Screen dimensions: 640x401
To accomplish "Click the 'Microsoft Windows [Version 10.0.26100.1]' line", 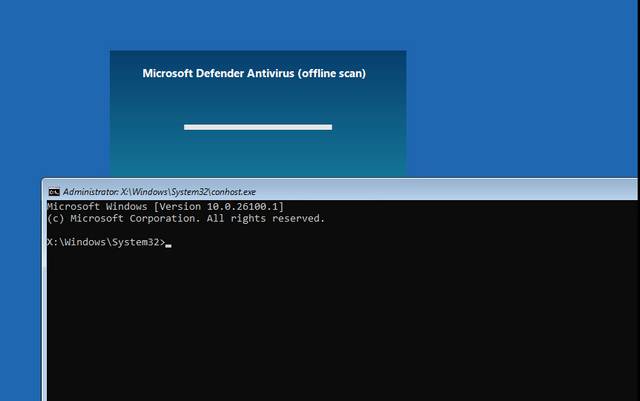I will click(165, 207).
